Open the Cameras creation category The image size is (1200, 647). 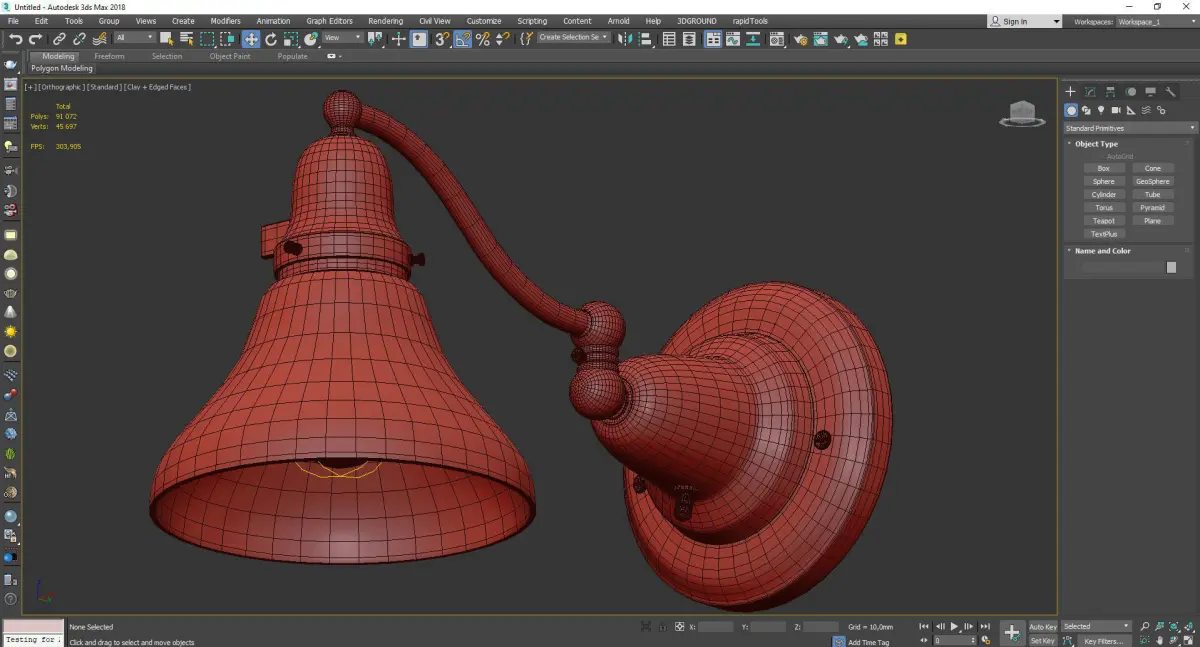[x=1116, y=111]
